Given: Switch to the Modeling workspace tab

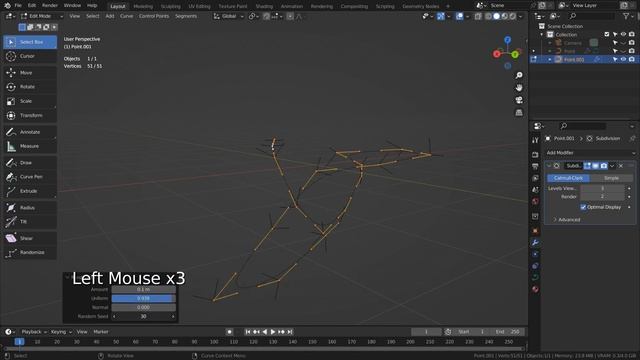Looking at the screenshot, I should pyautogui.click(x=143, y=7).
